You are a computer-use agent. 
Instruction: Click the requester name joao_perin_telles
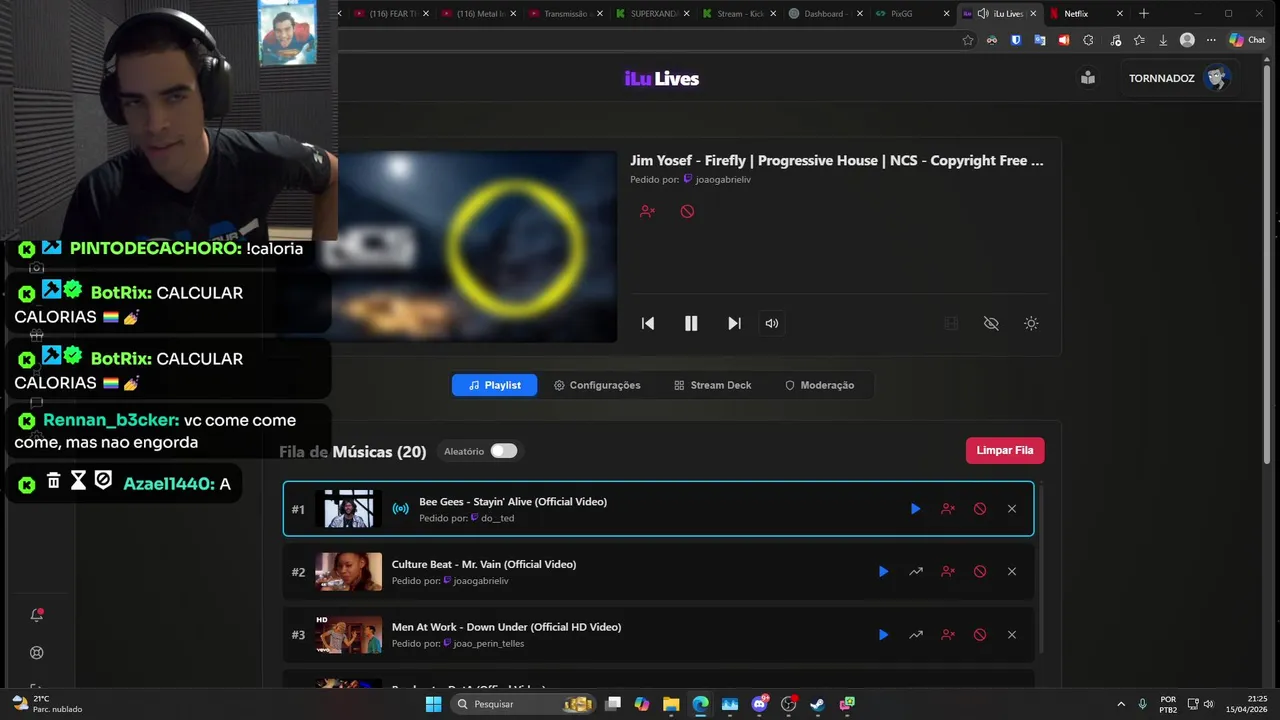coord(488,643)
